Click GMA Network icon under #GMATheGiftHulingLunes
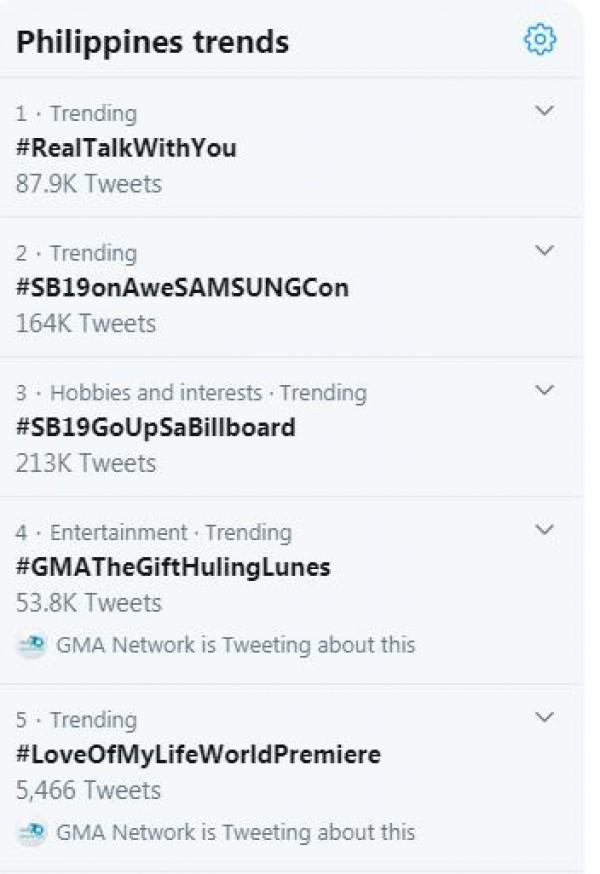600x874 pixels. pos(31,645)
